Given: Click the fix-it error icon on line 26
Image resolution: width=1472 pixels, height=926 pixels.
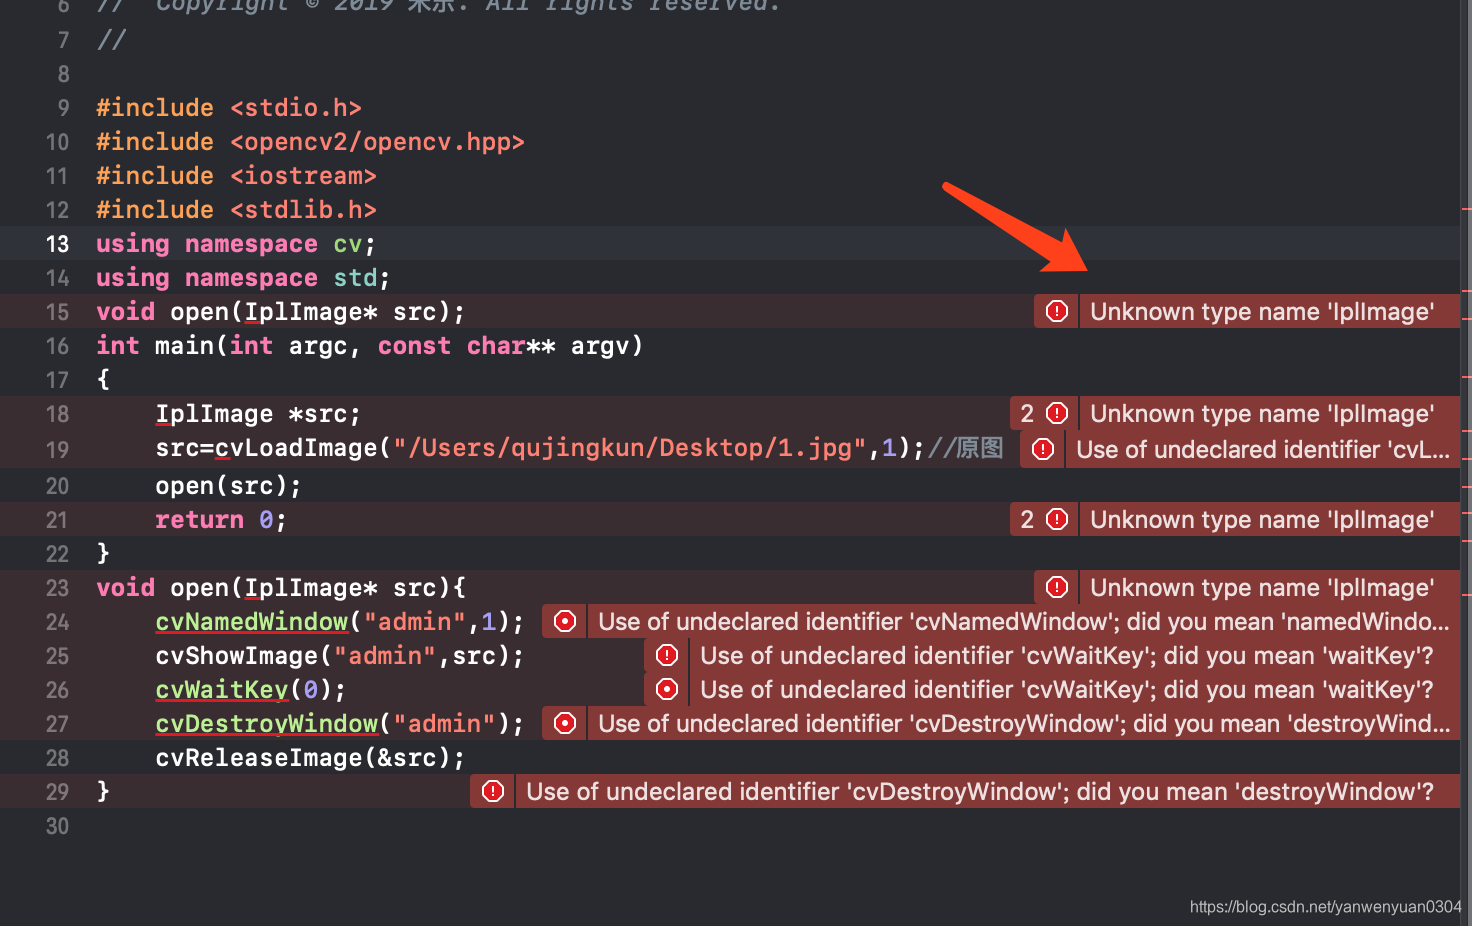Looking at the screenshot, I should (x=667, y=689).
